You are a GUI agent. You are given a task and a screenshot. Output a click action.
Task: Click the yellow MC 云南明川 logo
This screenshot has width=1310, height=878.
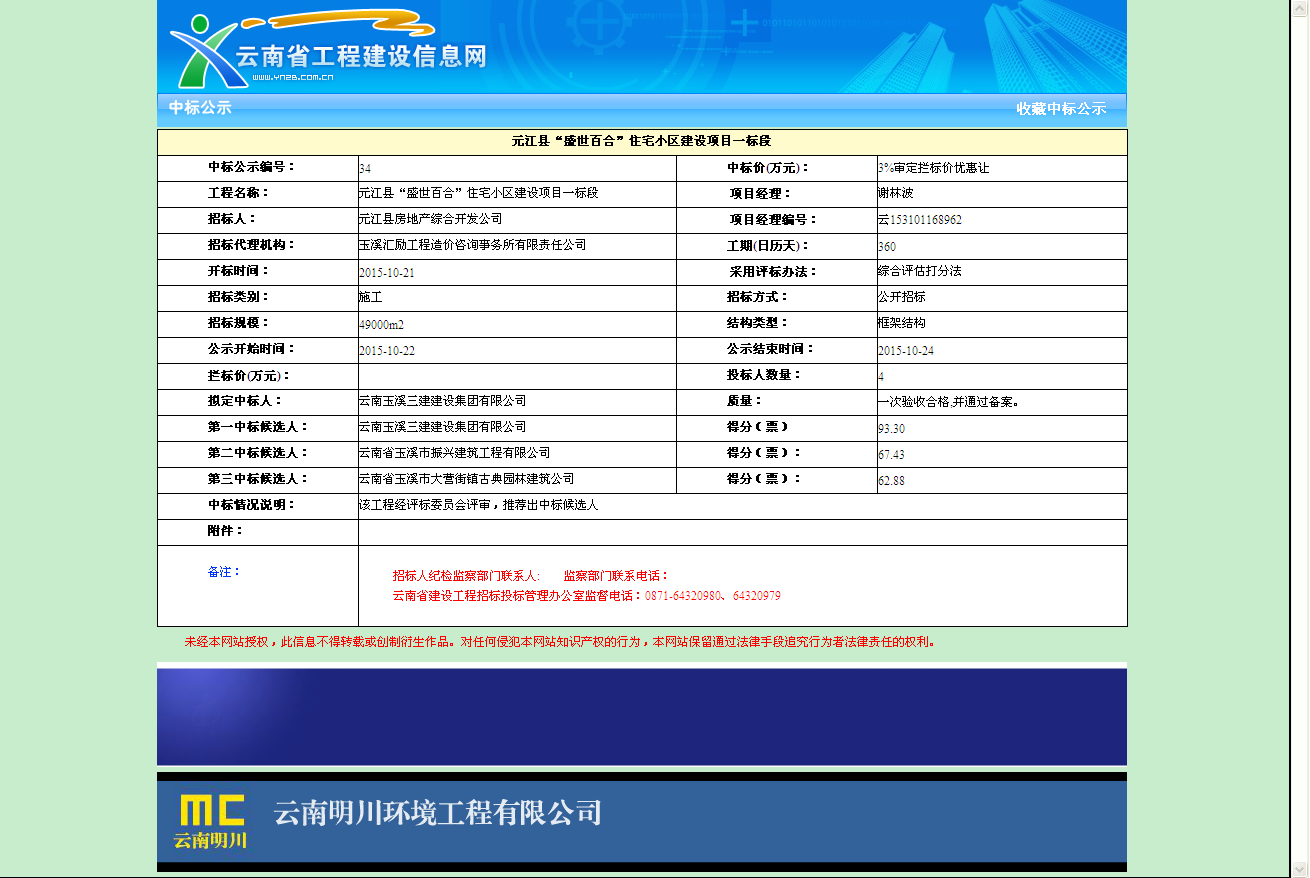pos(211,822)
